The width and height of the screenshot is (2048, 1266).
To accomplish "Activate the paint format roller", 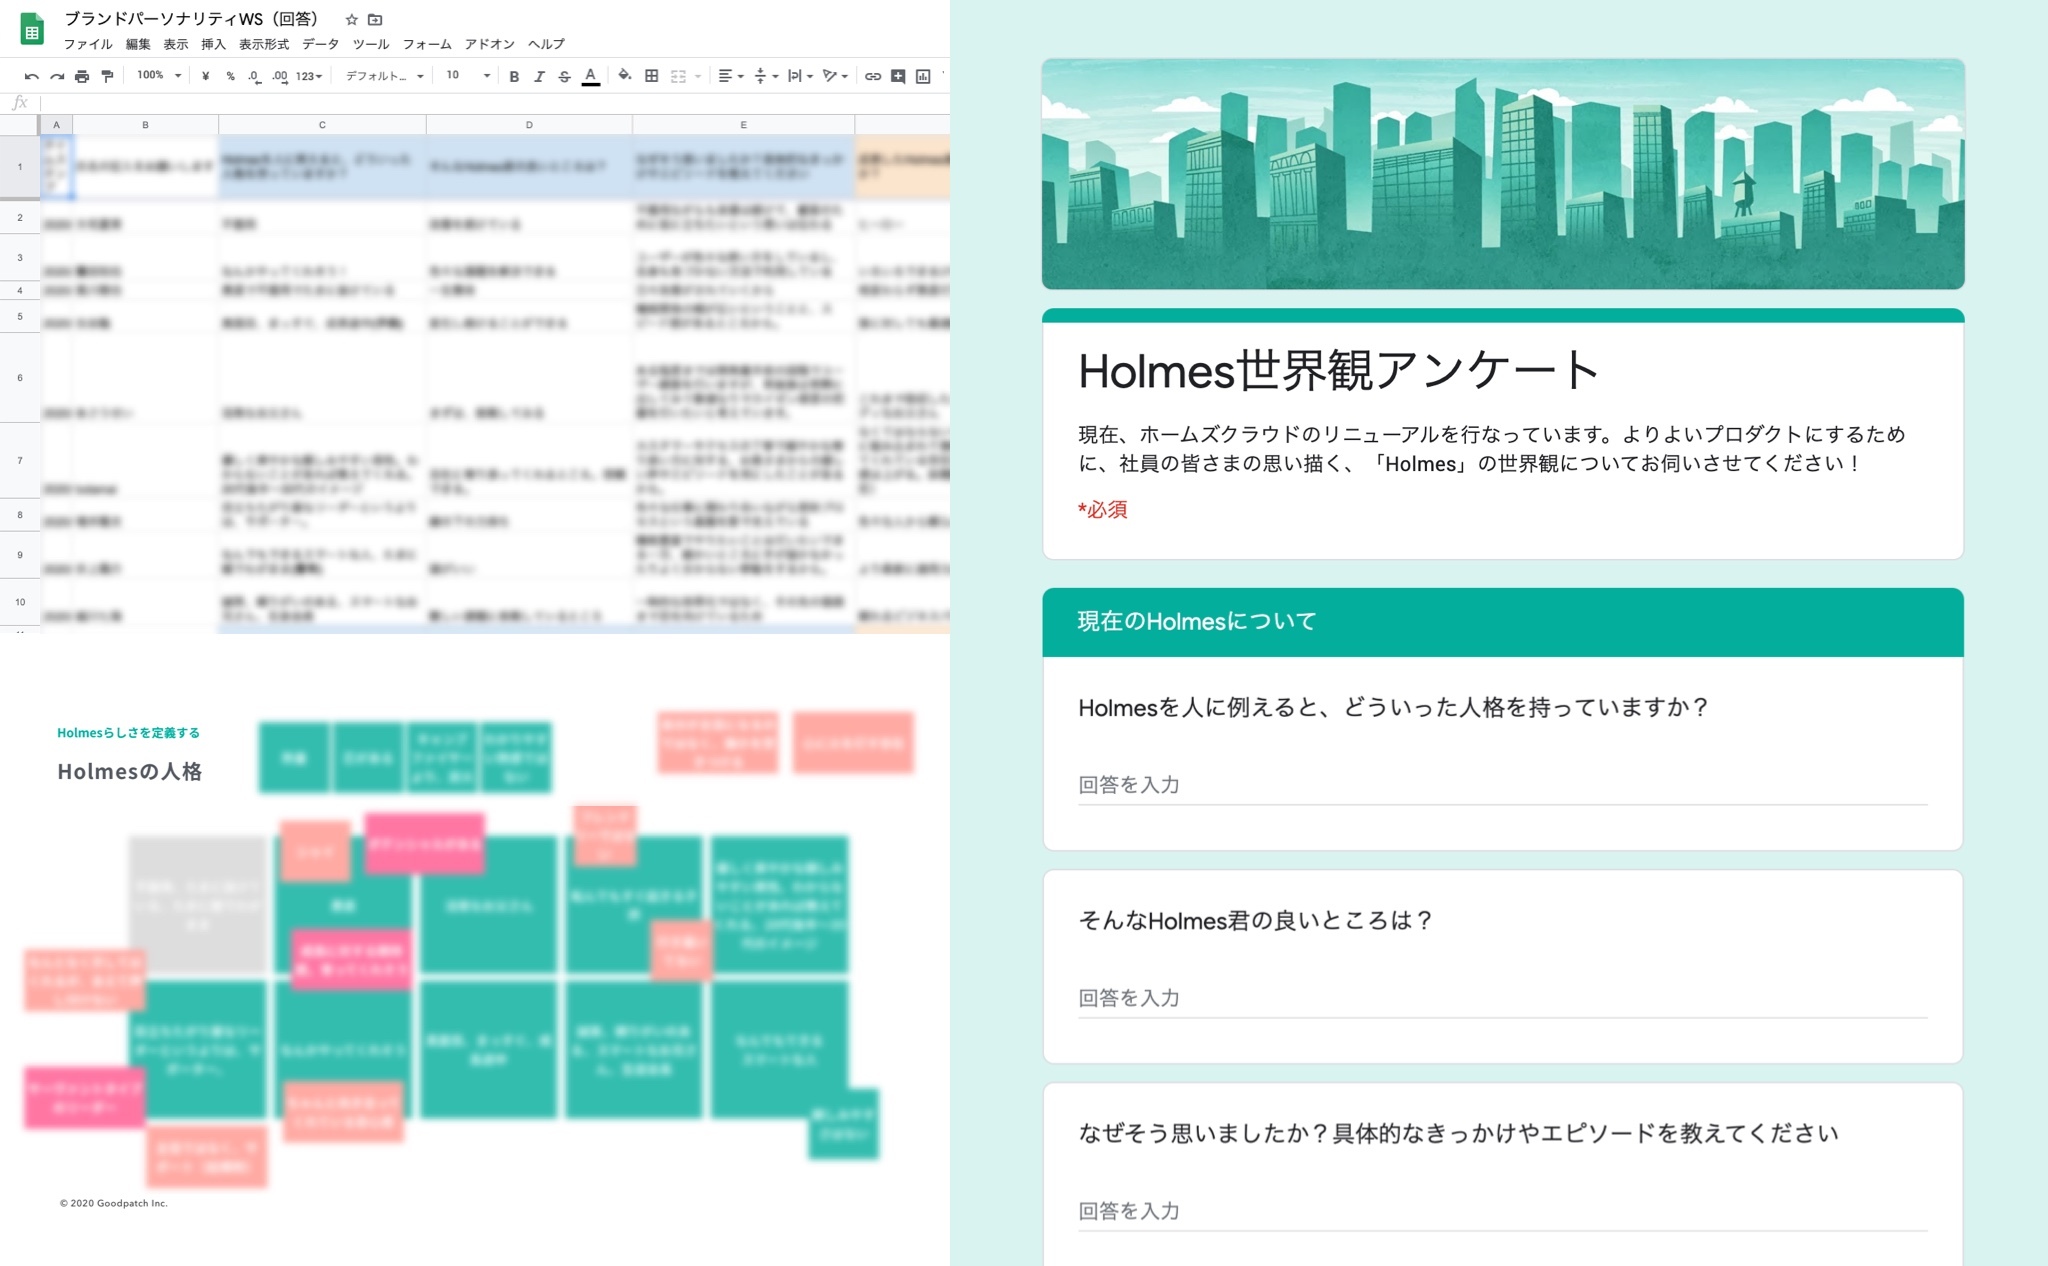I will click(x=107, y=76).
